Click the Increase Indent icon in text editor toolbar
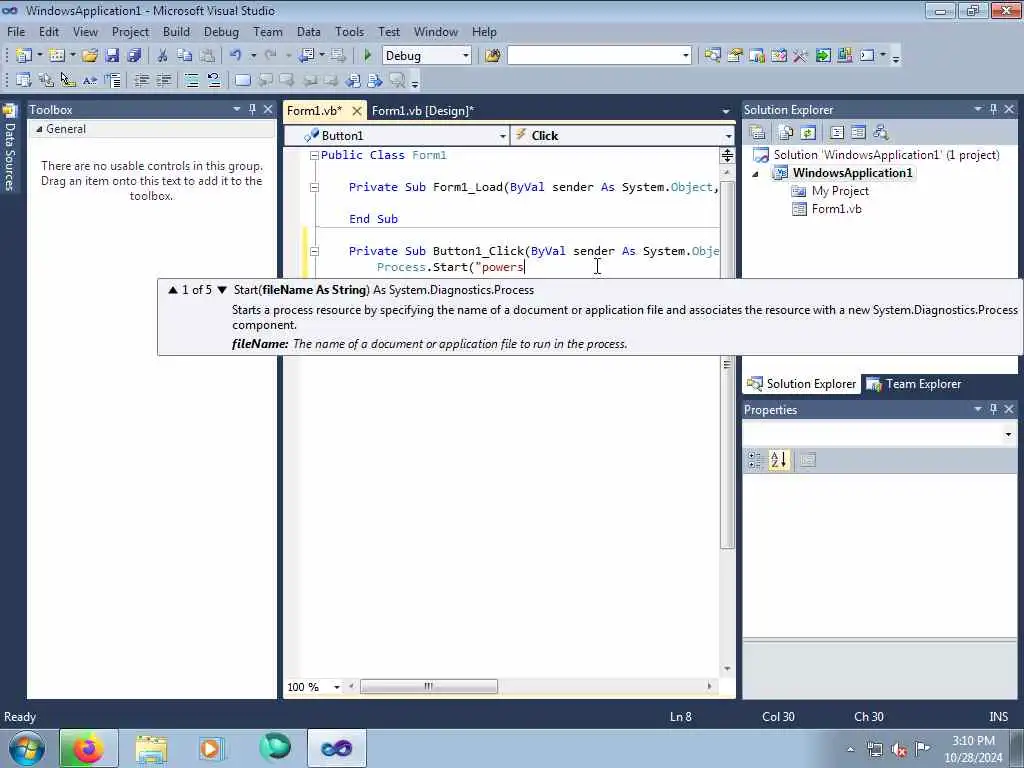 (x=163, y=80)
